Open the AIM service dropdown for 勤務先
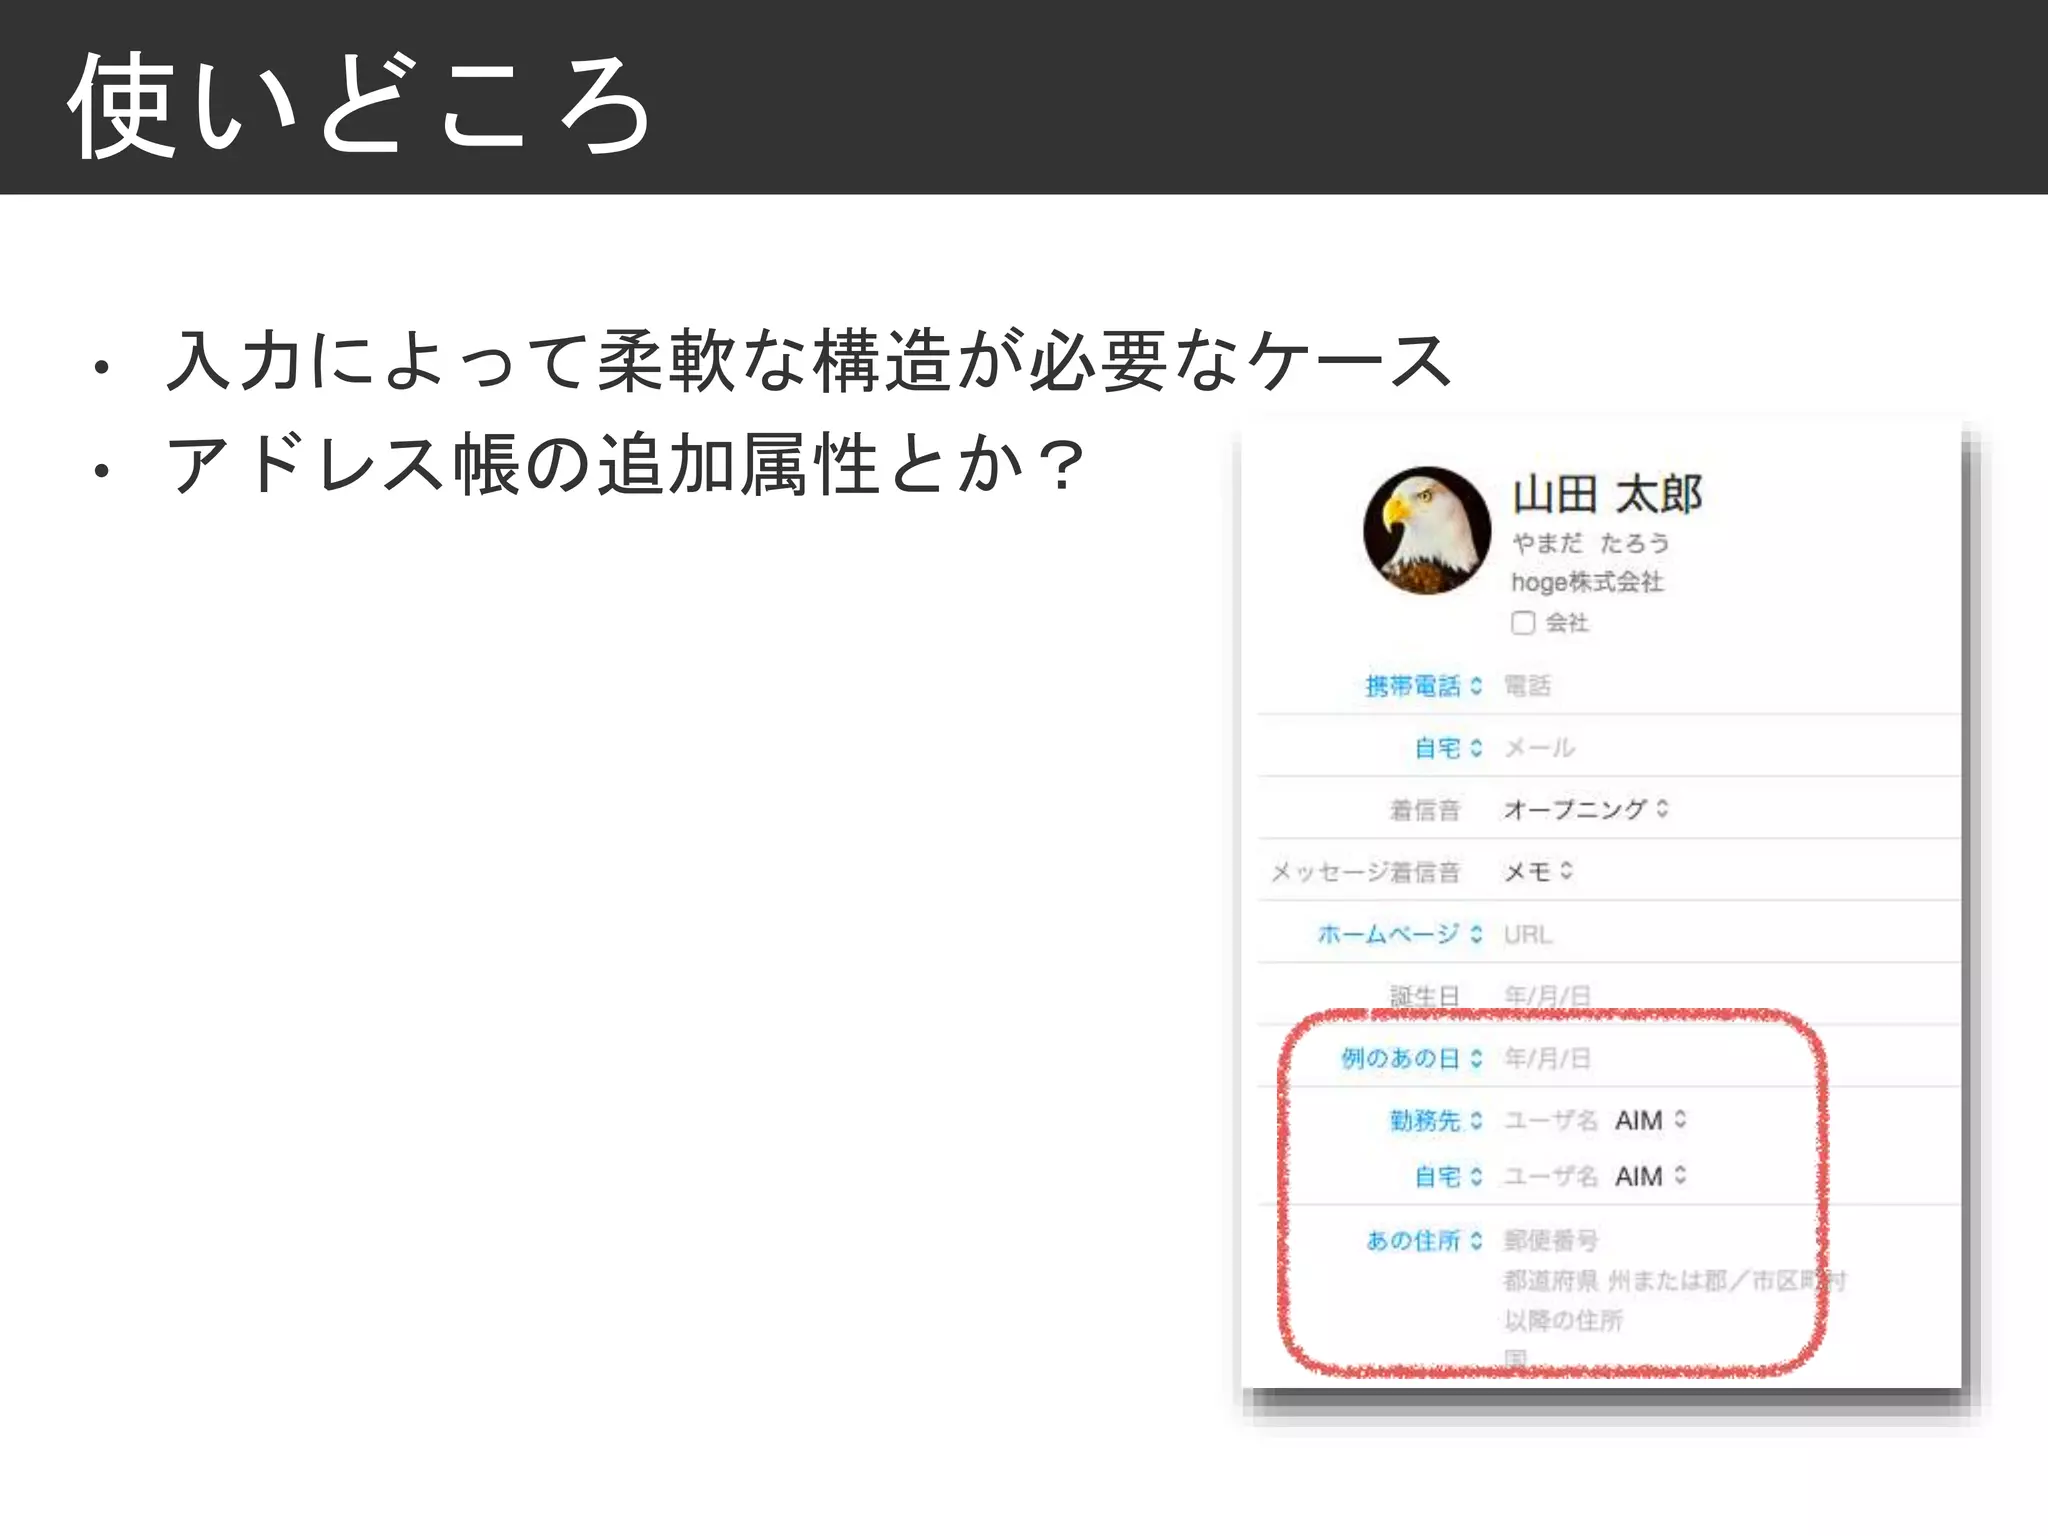 click(x=1651, y=1120)
